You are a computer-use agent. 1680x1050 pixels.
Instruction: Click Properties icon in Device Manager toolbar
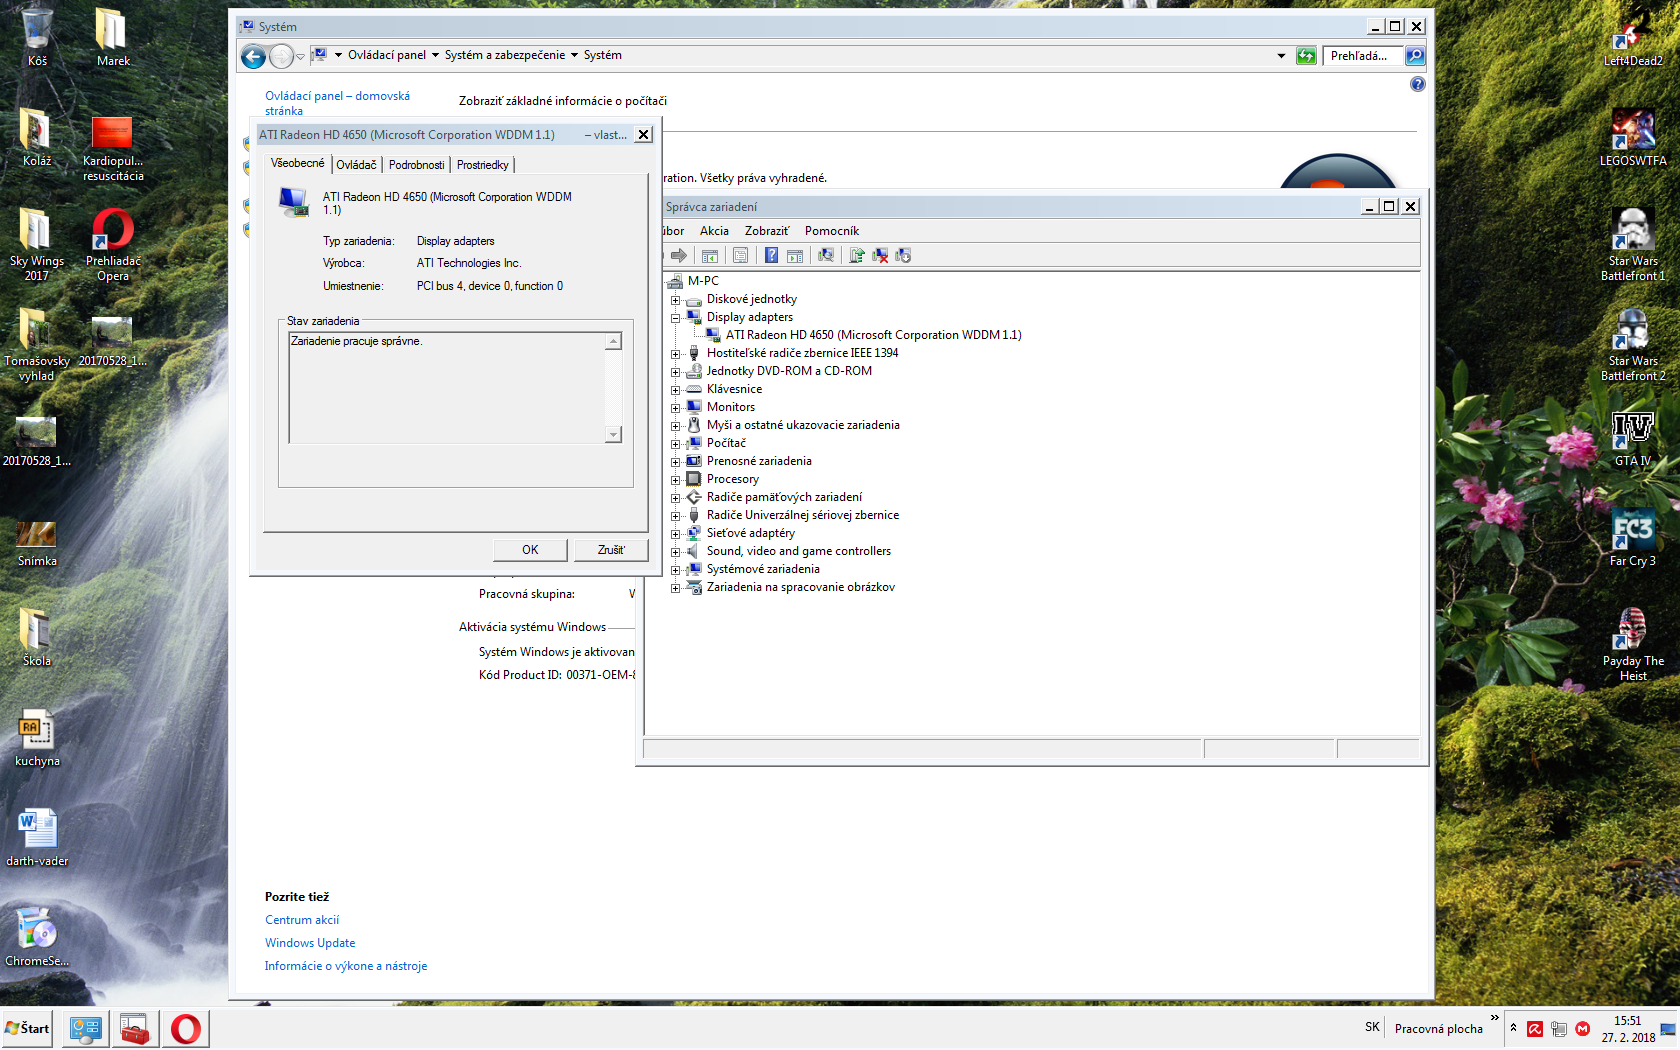click(740, 256)
